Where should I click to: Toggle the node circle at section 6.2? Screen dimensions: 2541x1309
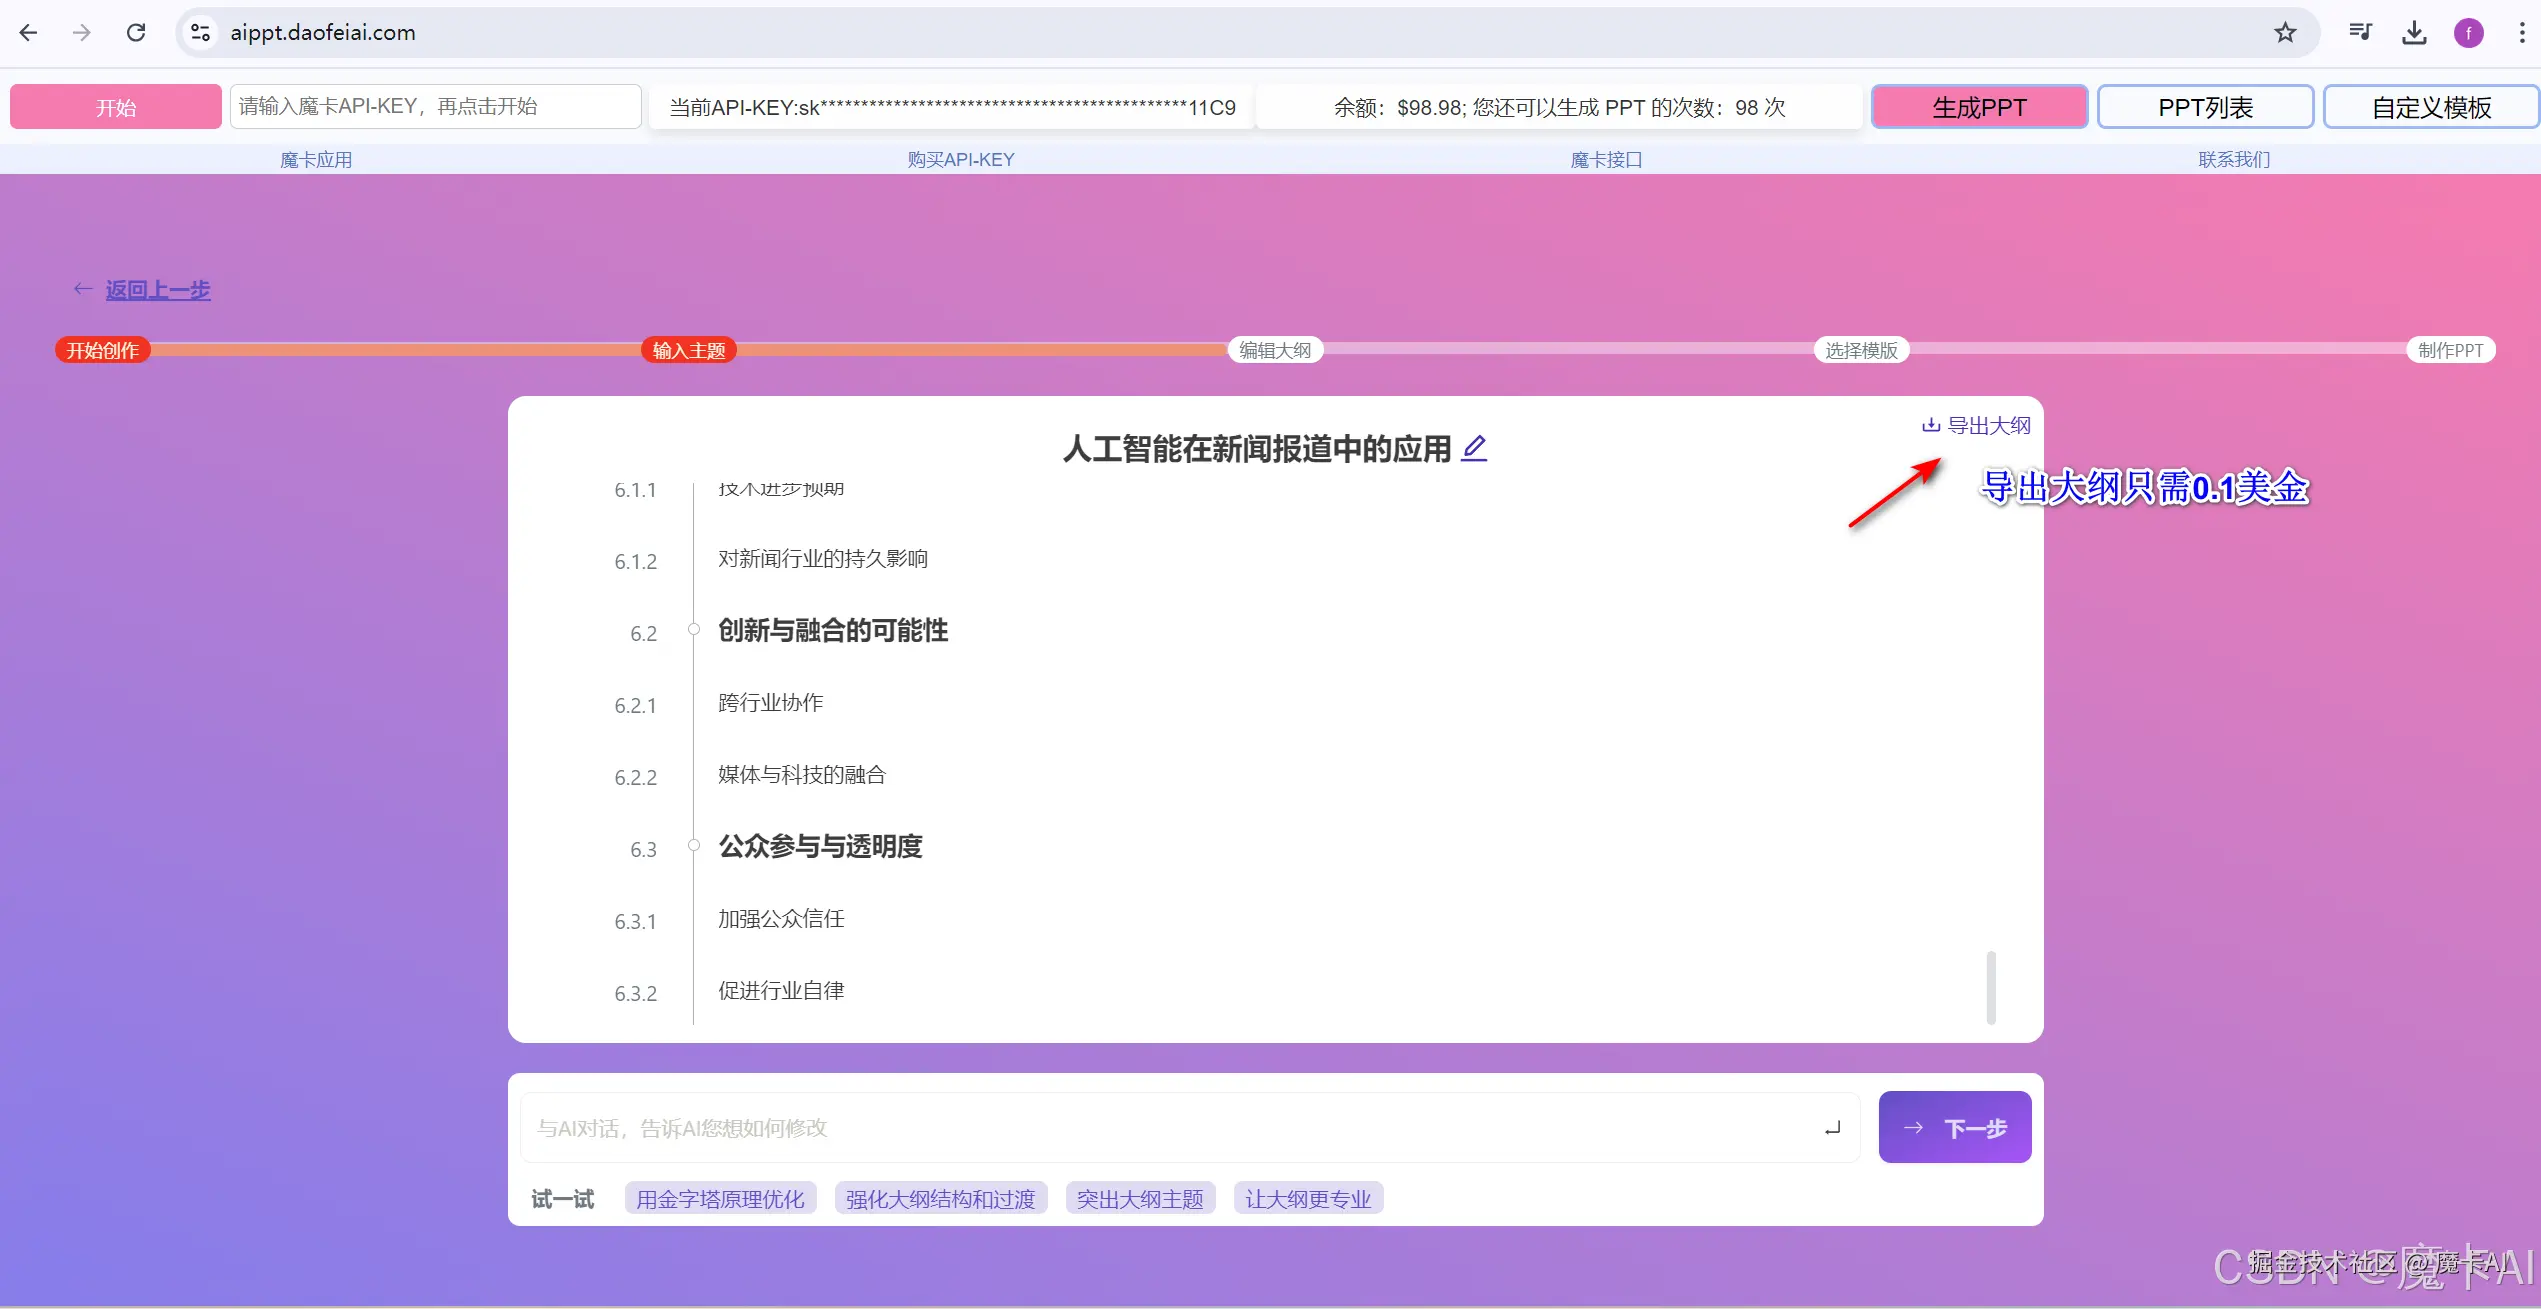coord(693,630)
